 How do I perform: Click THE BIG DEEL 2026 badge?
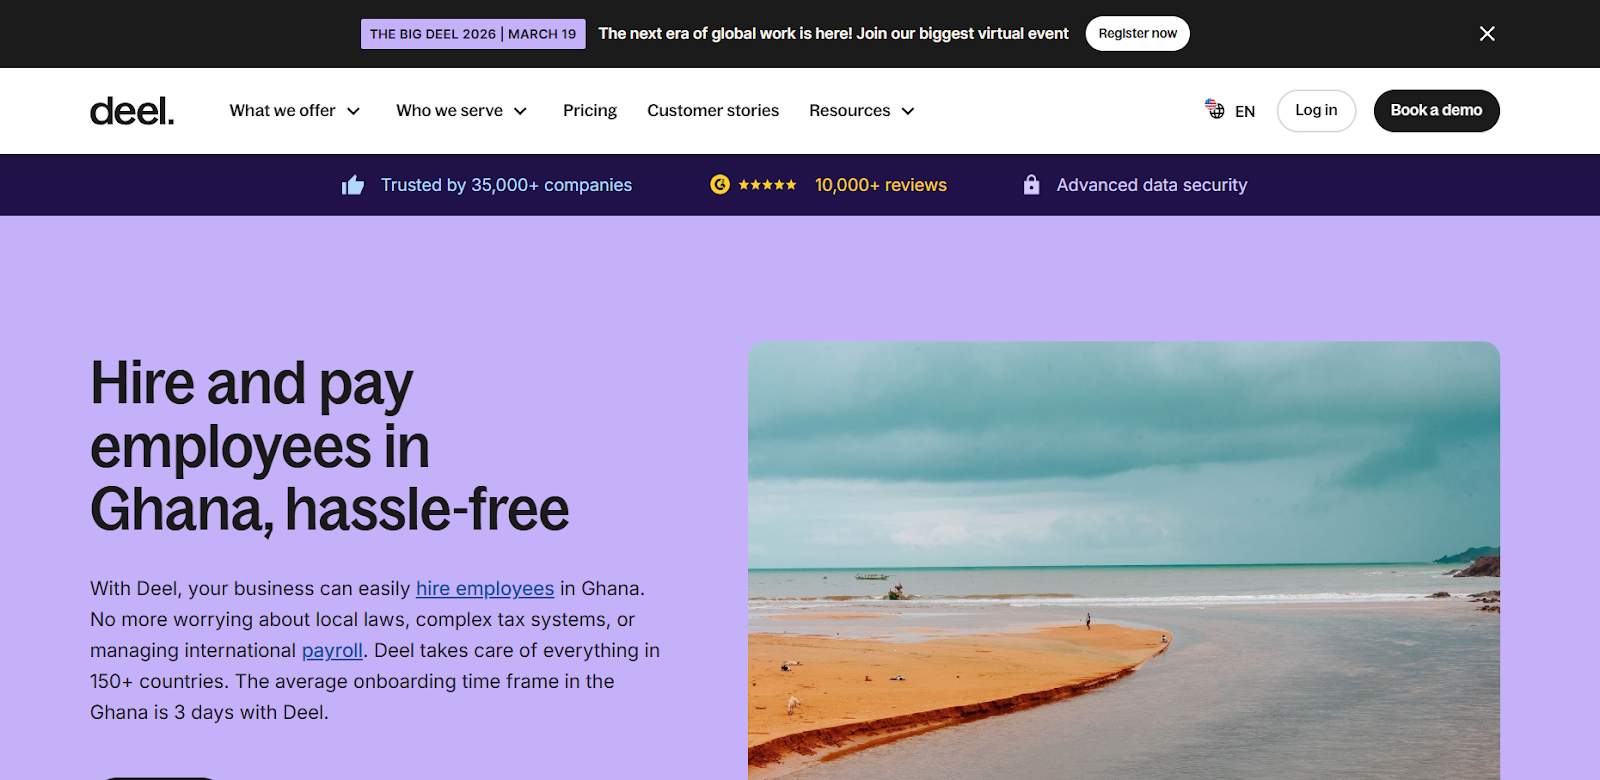[x=473, y=34]
